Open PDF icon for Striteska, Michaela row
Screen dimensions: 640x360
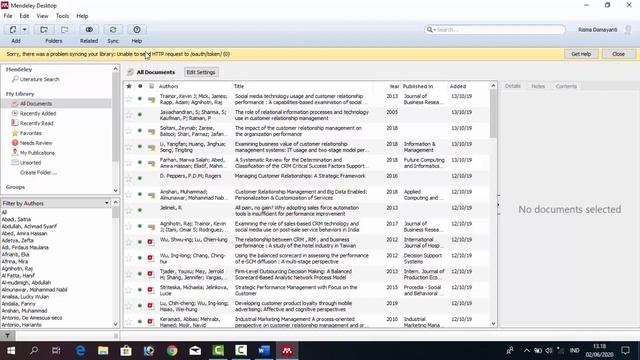150,290
